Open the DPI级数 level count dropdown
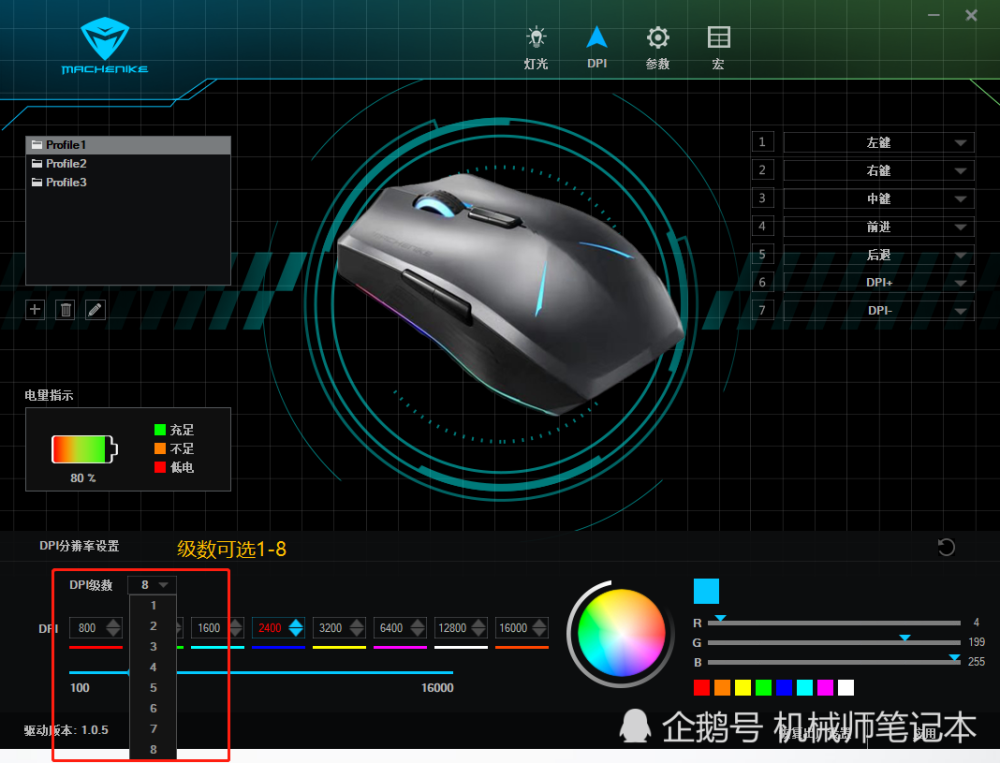The height and width of the screenshot is (763, 1000). tap(152, 585)
